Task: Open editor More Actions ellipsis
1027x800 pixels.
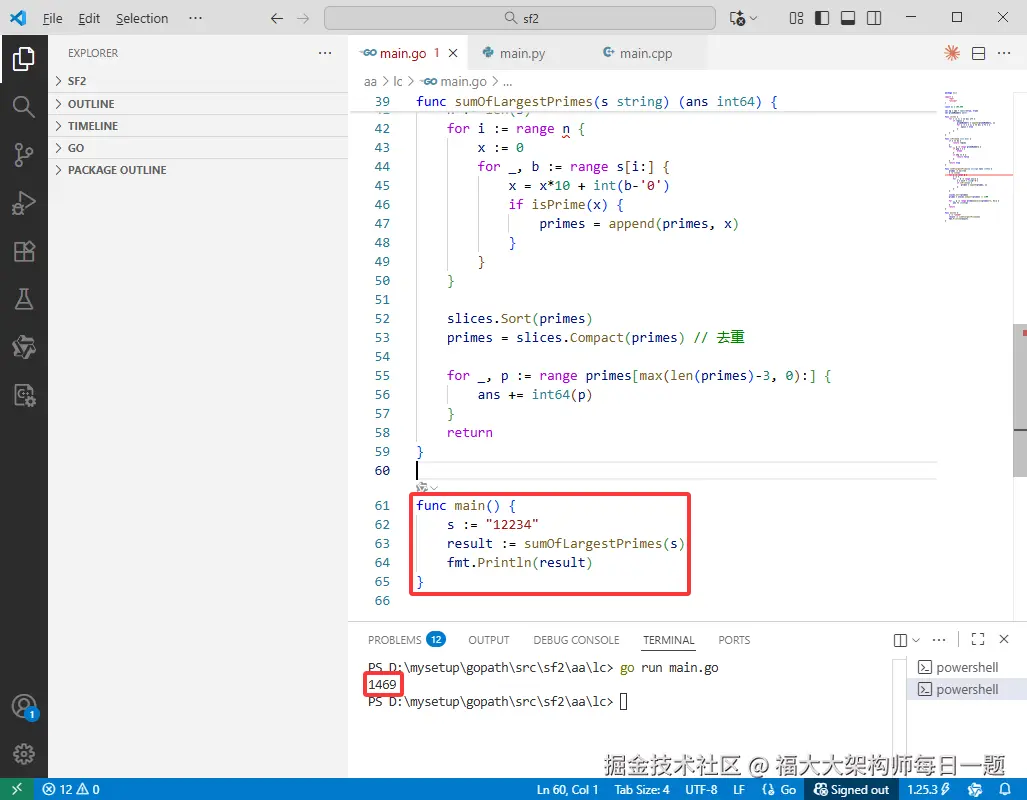Action: tap(1004, 53)
